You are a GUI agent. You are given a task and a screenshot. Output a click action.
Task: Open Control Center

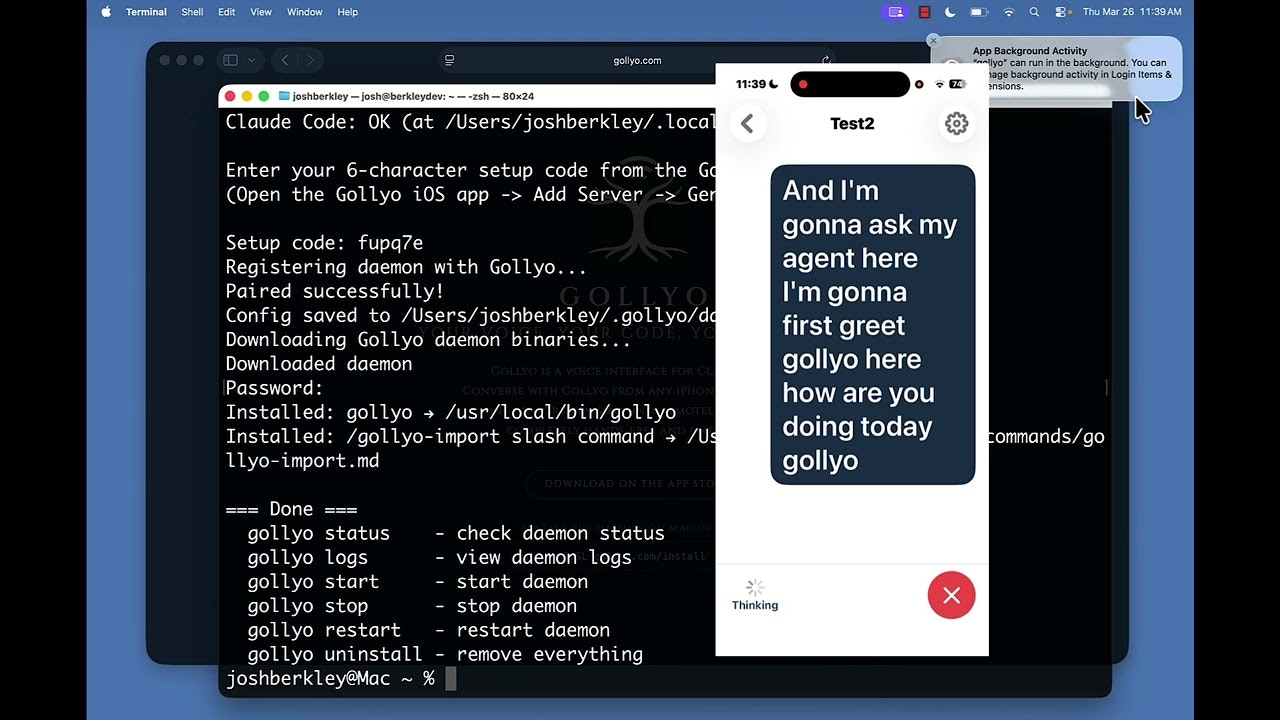coord(1061,12)
